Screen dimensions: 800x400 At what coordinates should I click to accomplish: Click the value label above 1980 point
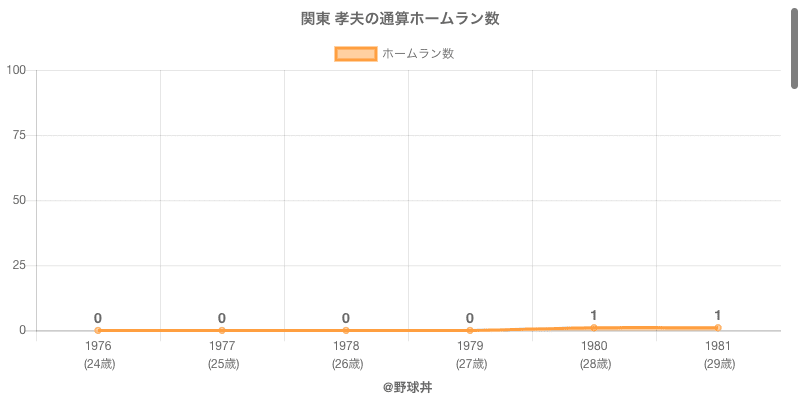tap(594, 315)
